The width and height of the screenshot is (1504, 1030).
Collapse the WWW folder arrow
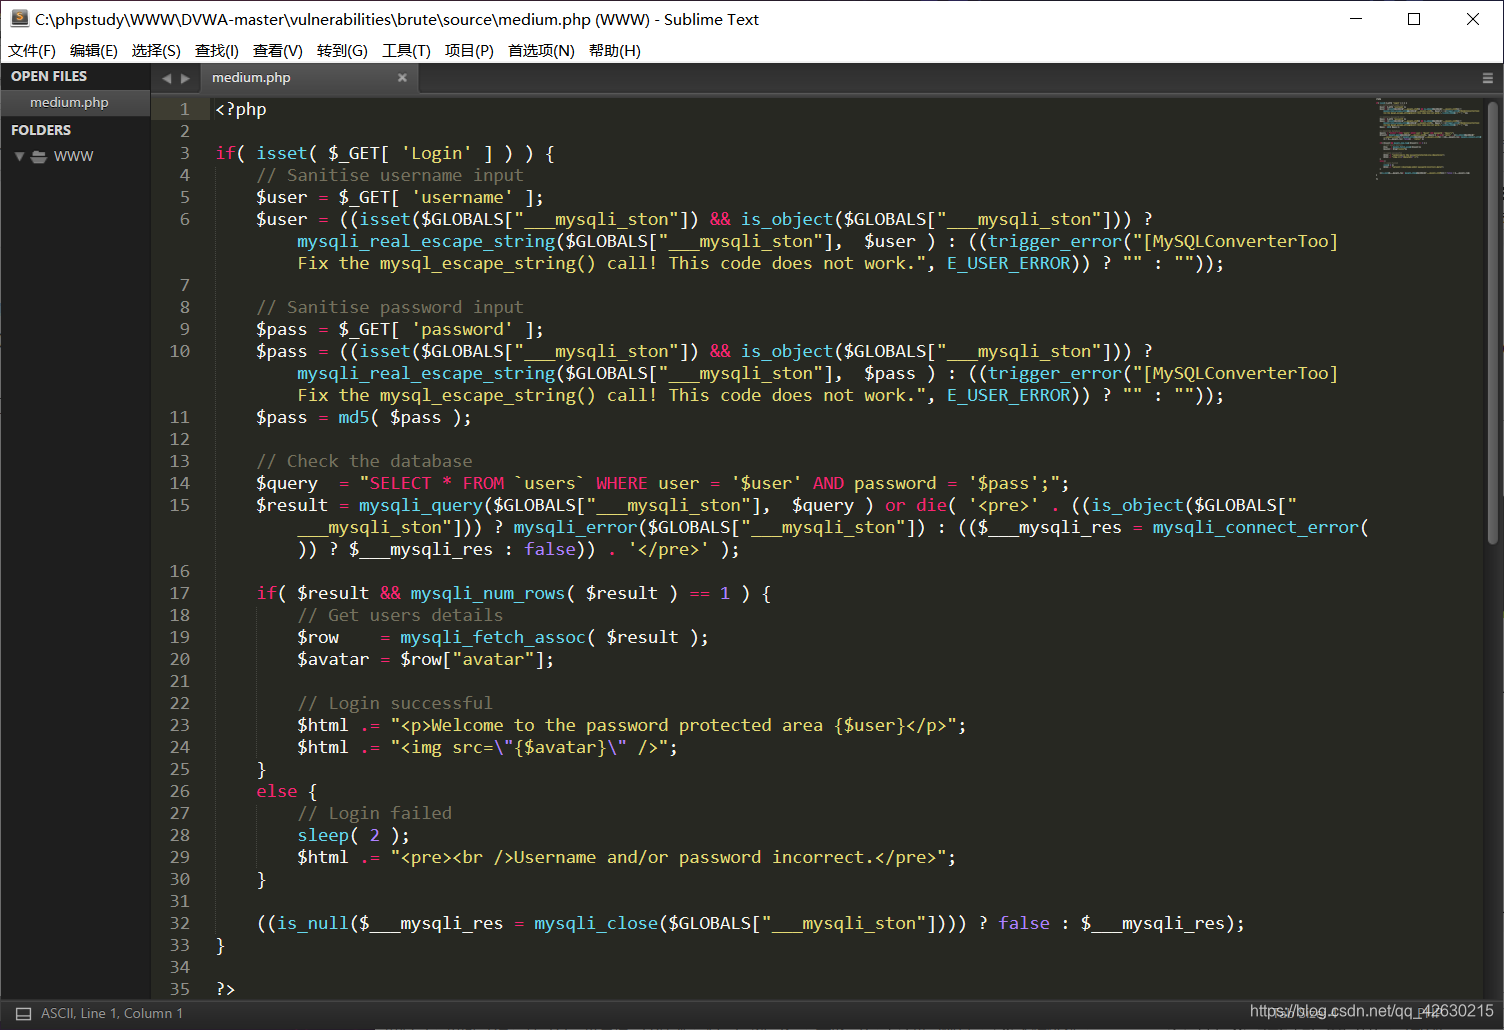coord(19,156)
